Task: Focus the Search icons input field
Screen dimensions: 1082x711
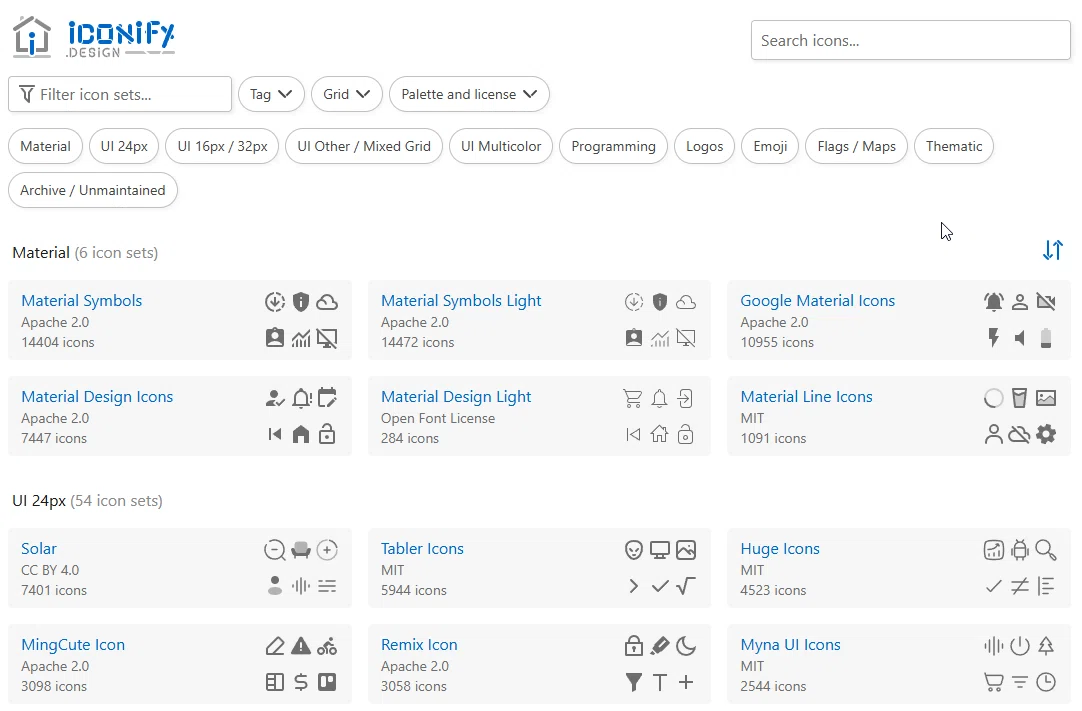Action: [910, 40]
